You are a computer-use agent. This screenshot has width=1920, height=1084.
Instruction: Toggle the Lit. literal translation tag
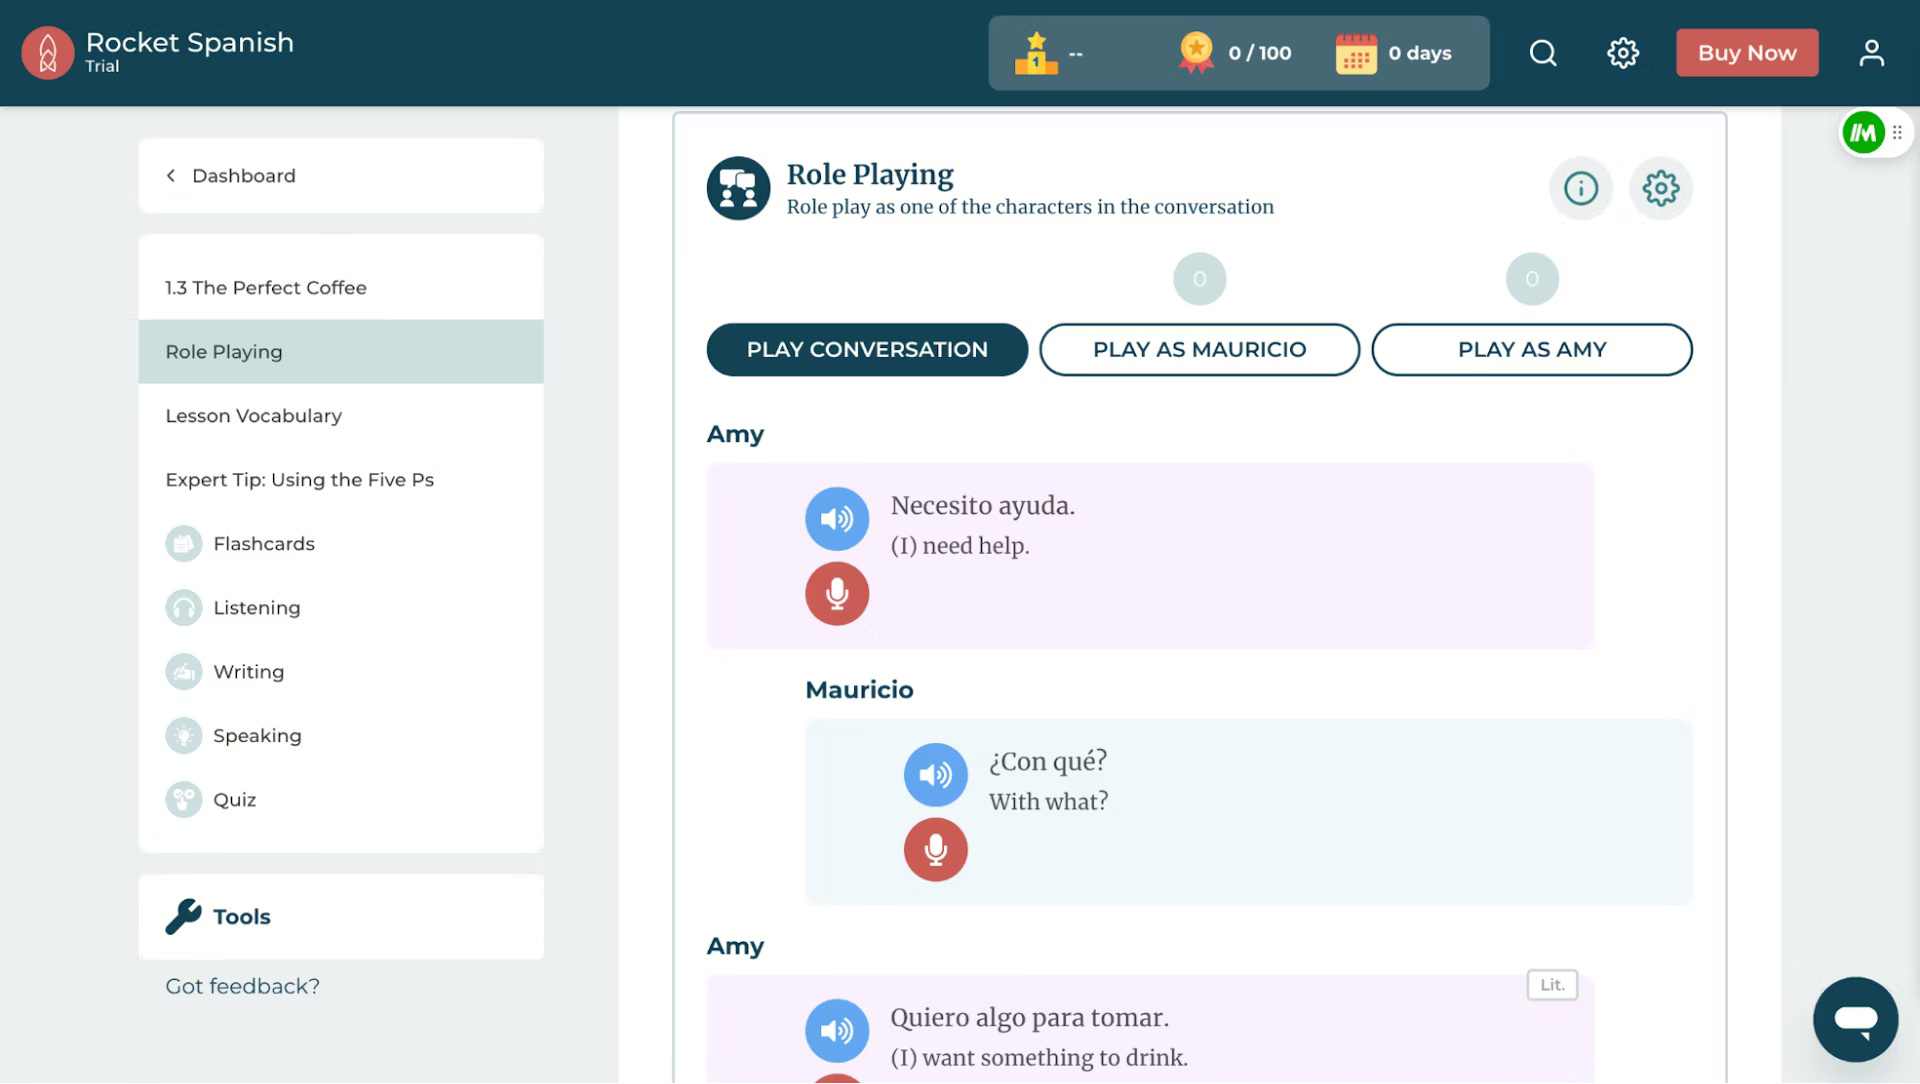1552,985
